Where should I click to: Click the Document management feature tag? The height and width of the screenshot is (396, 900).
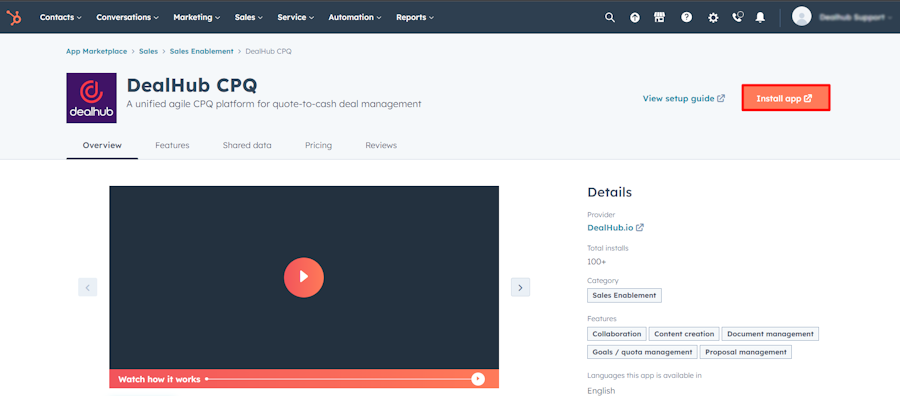(770, 333)
